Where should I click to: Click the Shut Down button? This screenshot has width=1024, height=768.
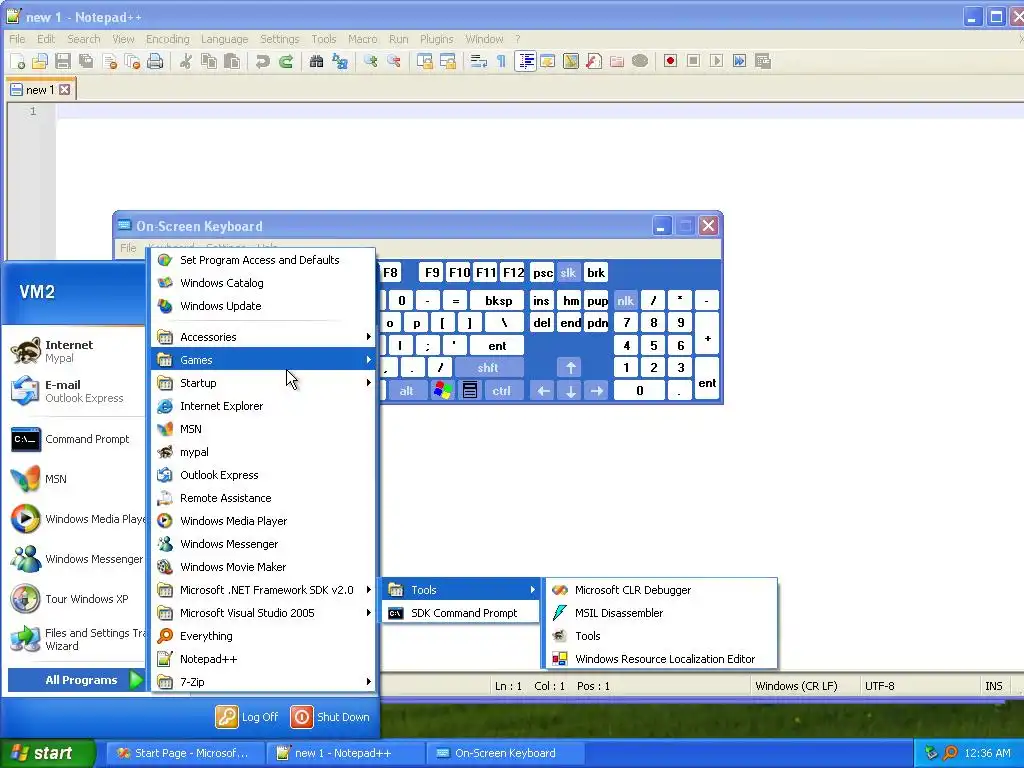point(330,716)
